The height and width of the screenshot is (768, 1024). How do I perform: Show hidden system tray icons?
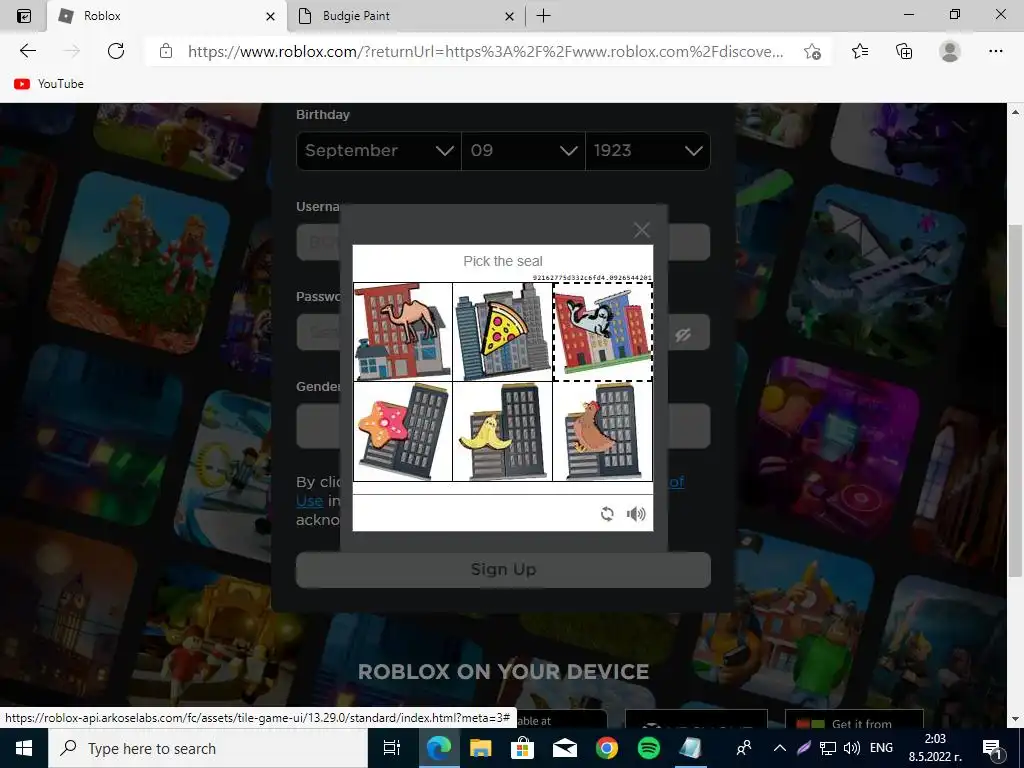tap(779, 748)
